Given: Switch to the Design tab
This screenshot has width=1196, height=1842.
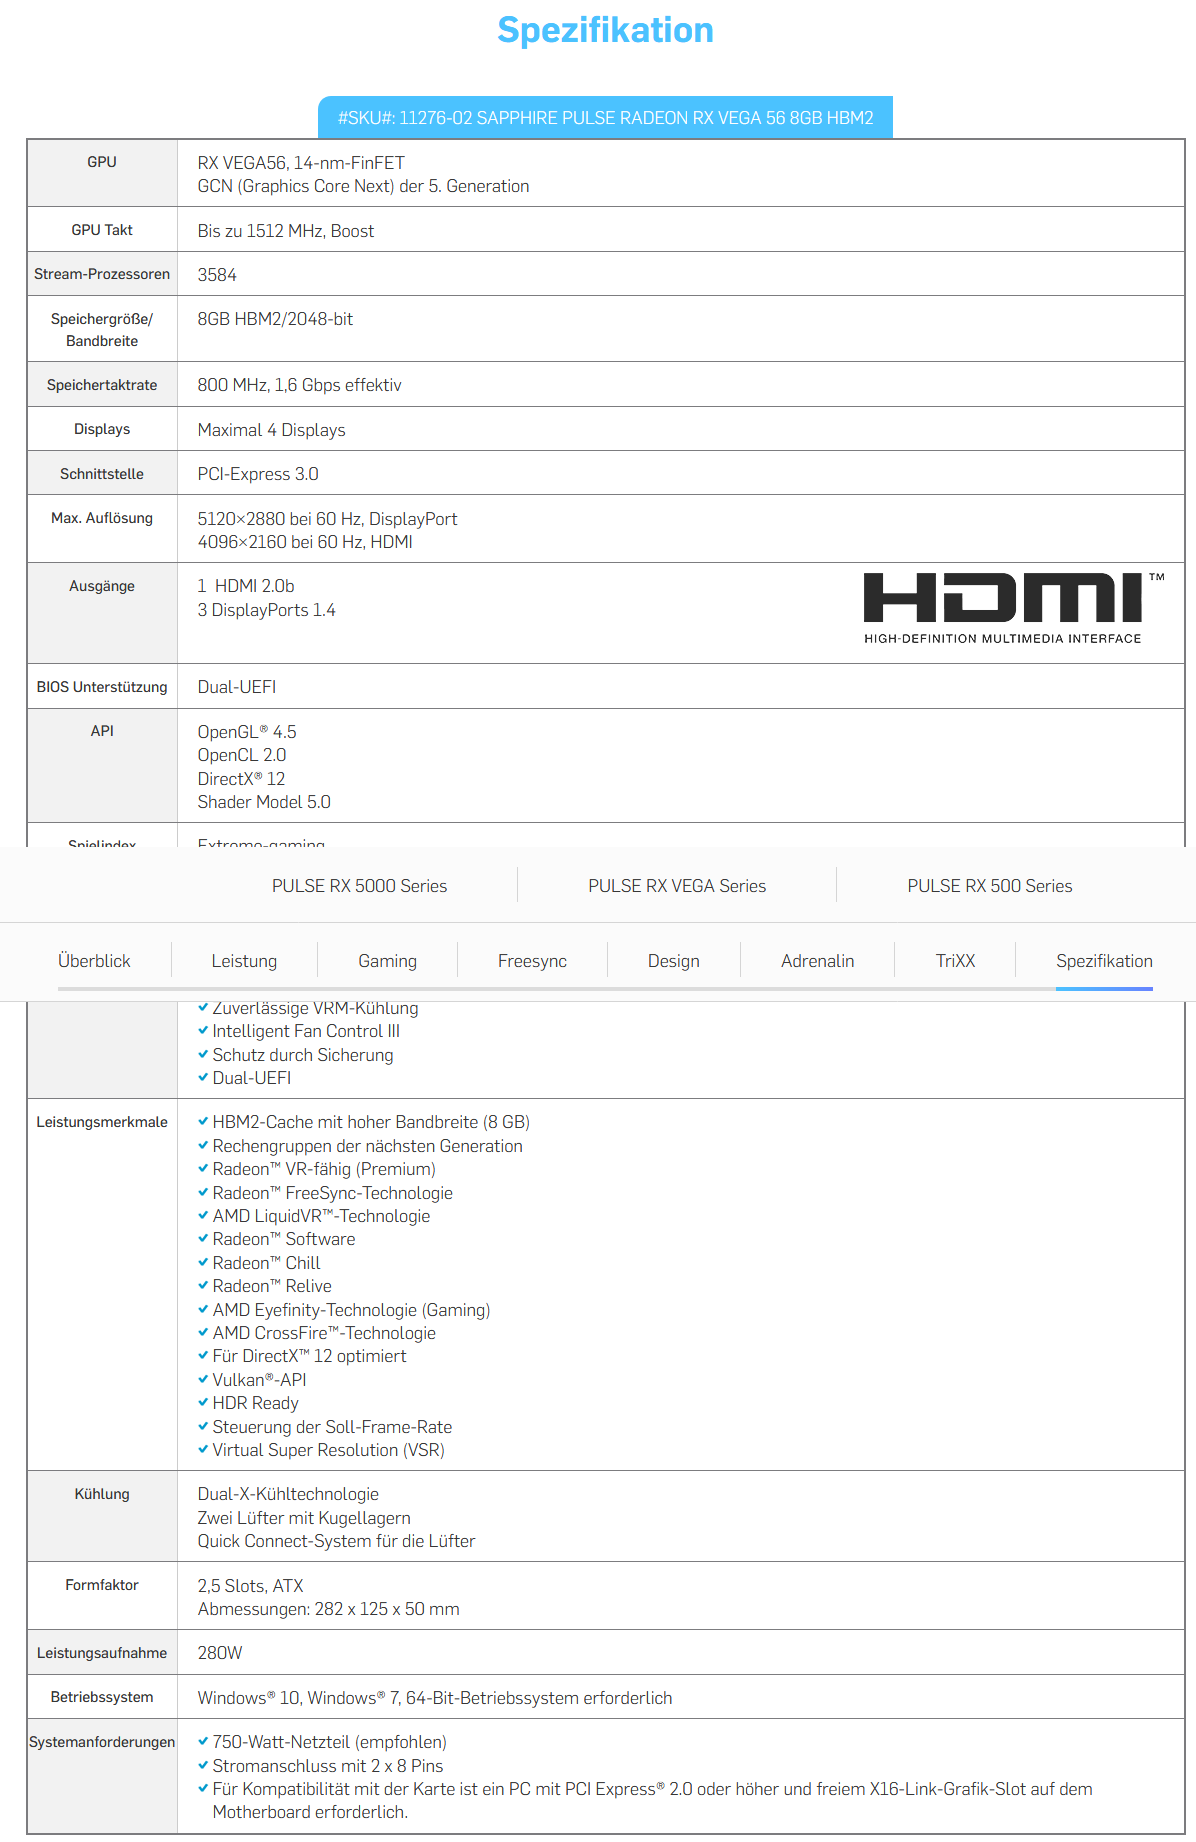Looking at the screenshot, I should [x=673, y=961].
